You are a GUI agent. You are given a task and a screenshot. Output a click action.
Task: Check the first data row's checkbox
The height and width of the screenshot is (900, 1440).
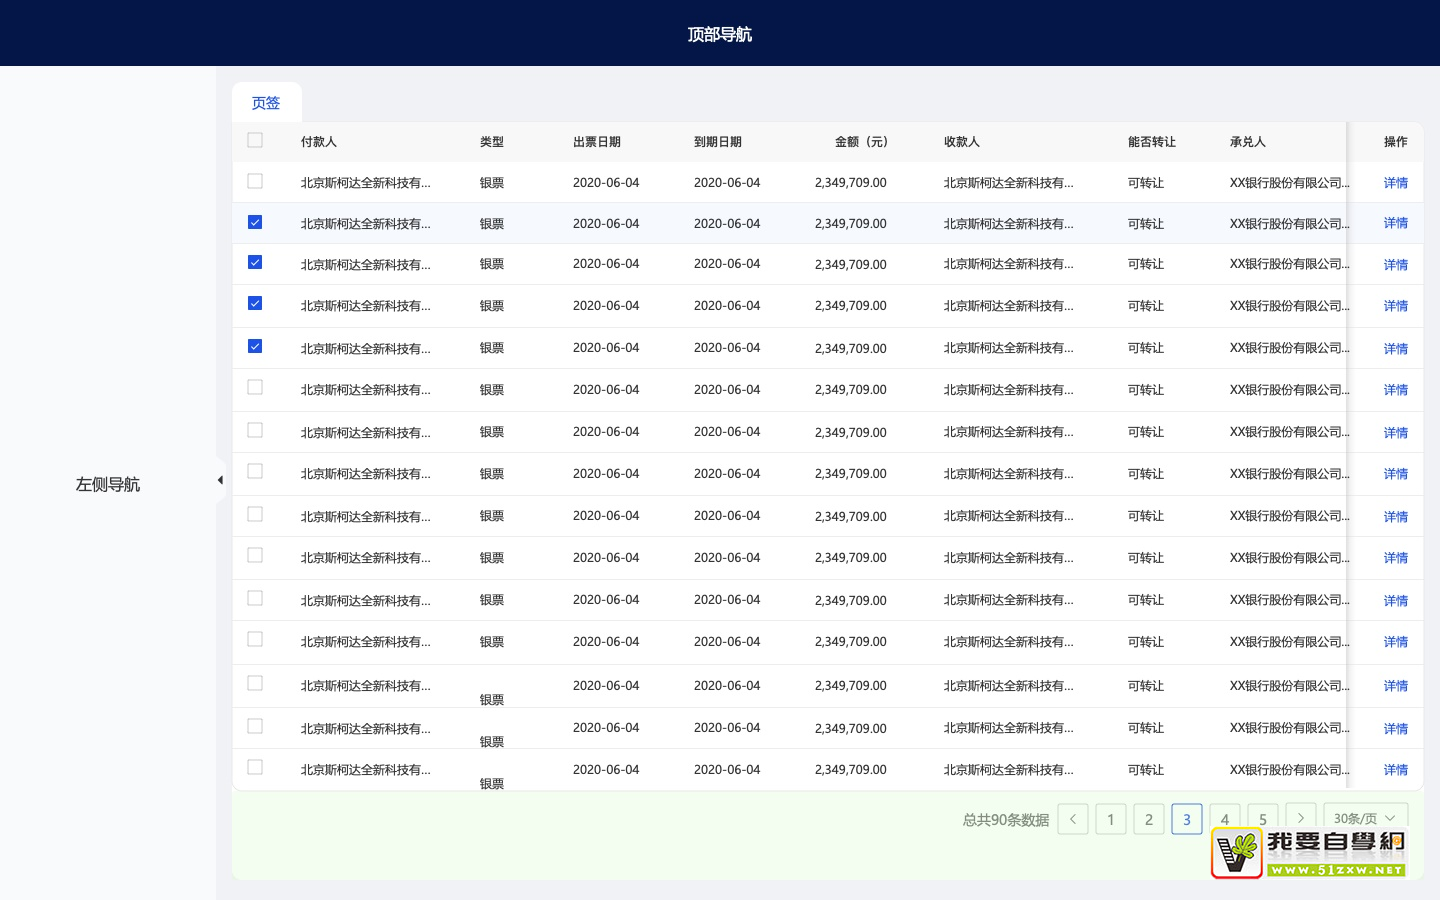[255, 181]
